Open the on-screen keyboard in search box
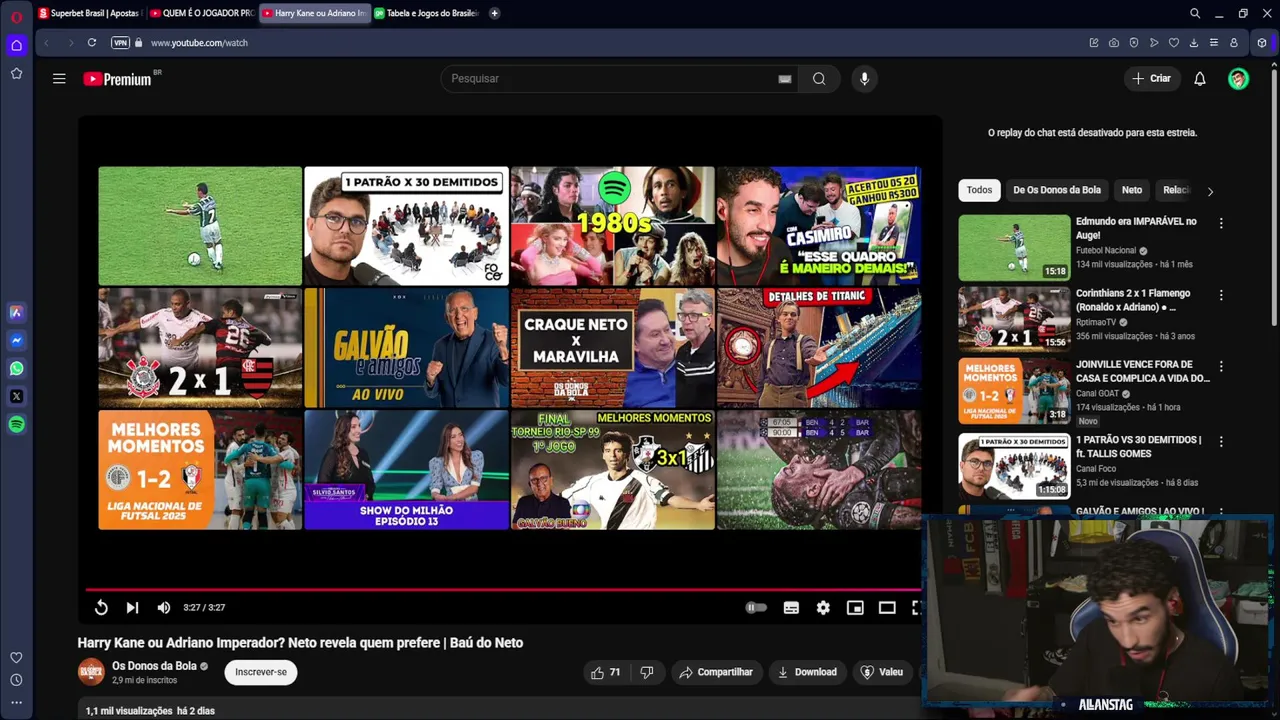Image resolution: width=1280 pixels, height=720 pixels. click(x=785, y=79)
